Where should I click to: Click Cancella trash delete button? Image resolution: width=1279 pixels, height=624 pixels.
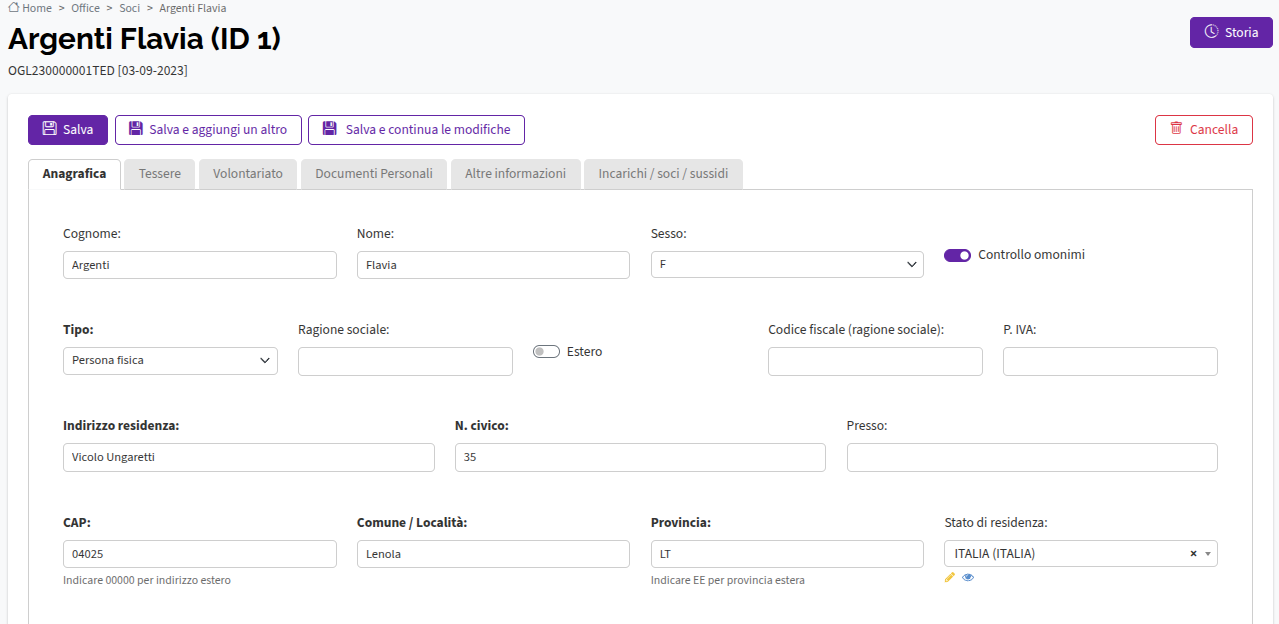[x=1204, y=130]
